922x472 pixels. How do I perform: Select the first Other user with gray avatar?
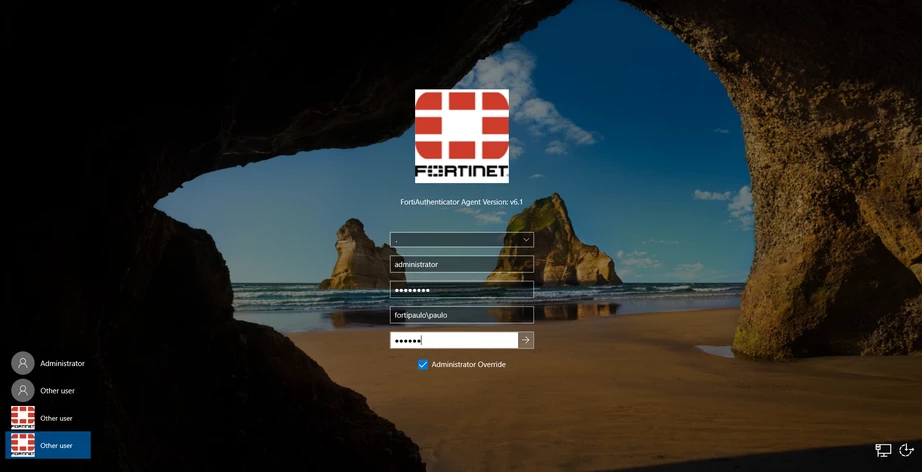pos(48,390)
